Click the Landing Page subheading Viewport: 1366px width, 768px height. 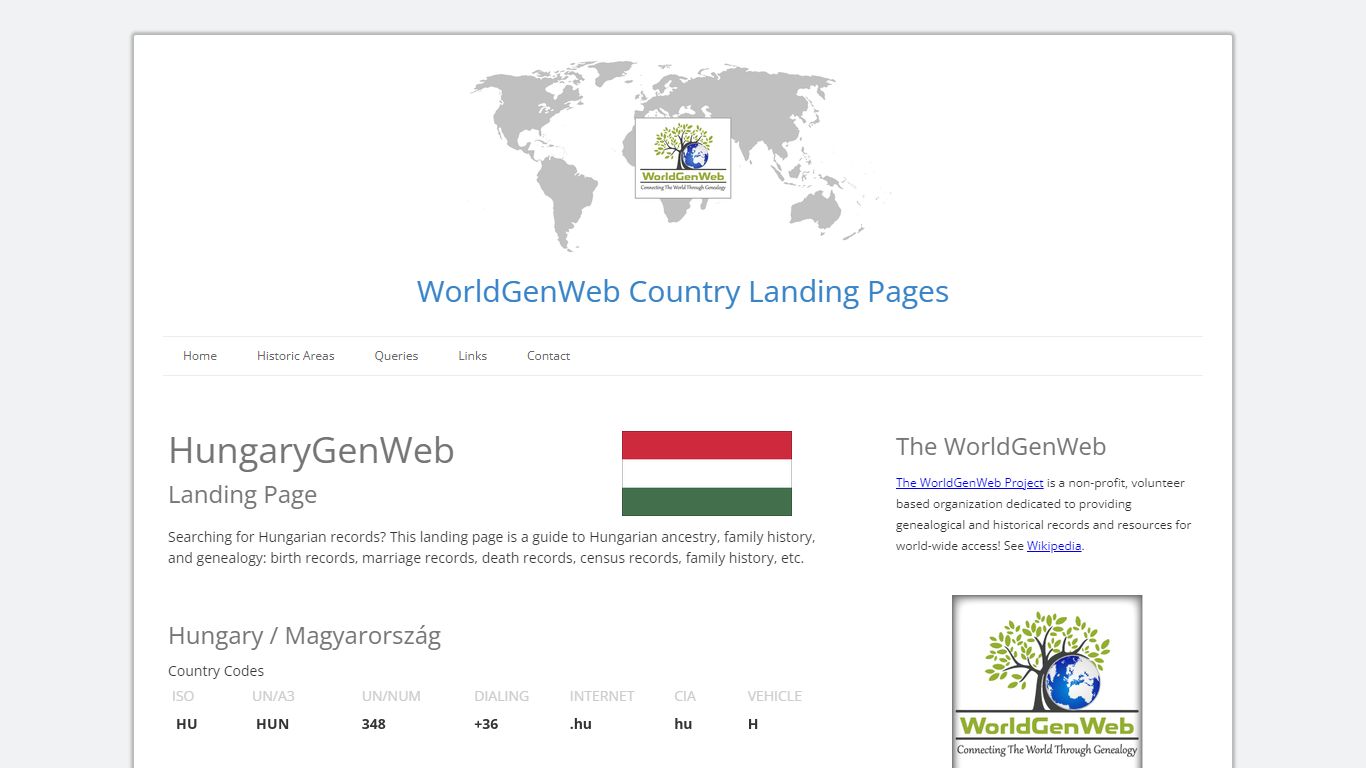tap(242, 495)
